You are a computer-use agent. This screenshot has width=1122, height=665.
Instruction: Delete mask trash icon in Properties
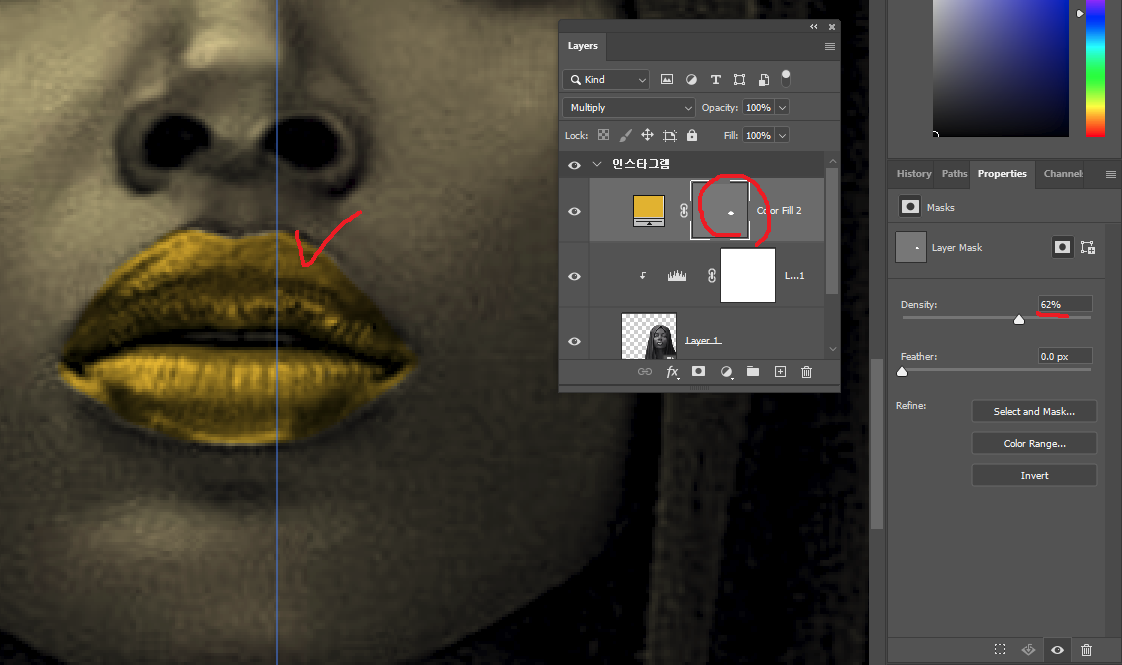pyautogui.click(x=1086, y=650)
